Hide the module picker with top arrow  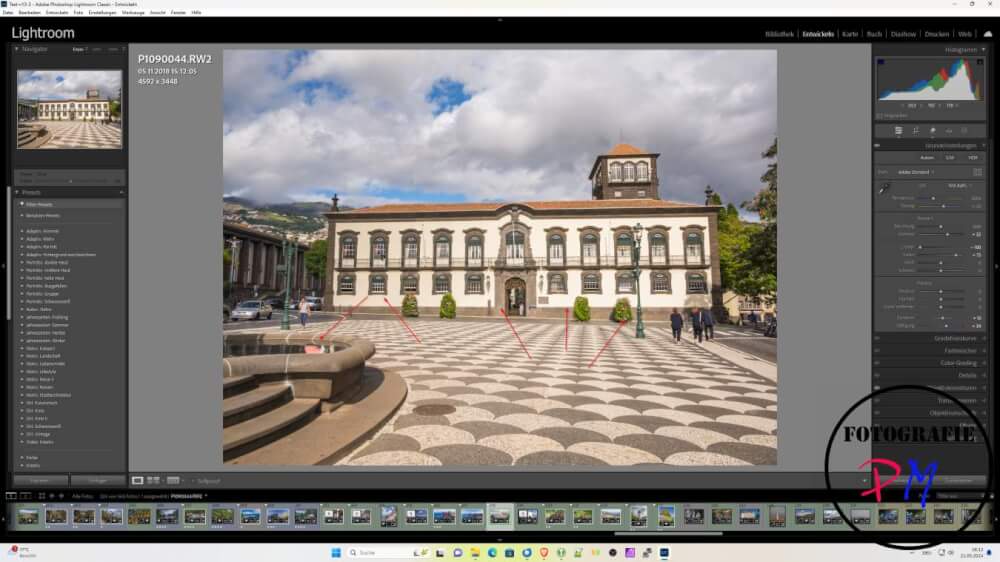500,20
